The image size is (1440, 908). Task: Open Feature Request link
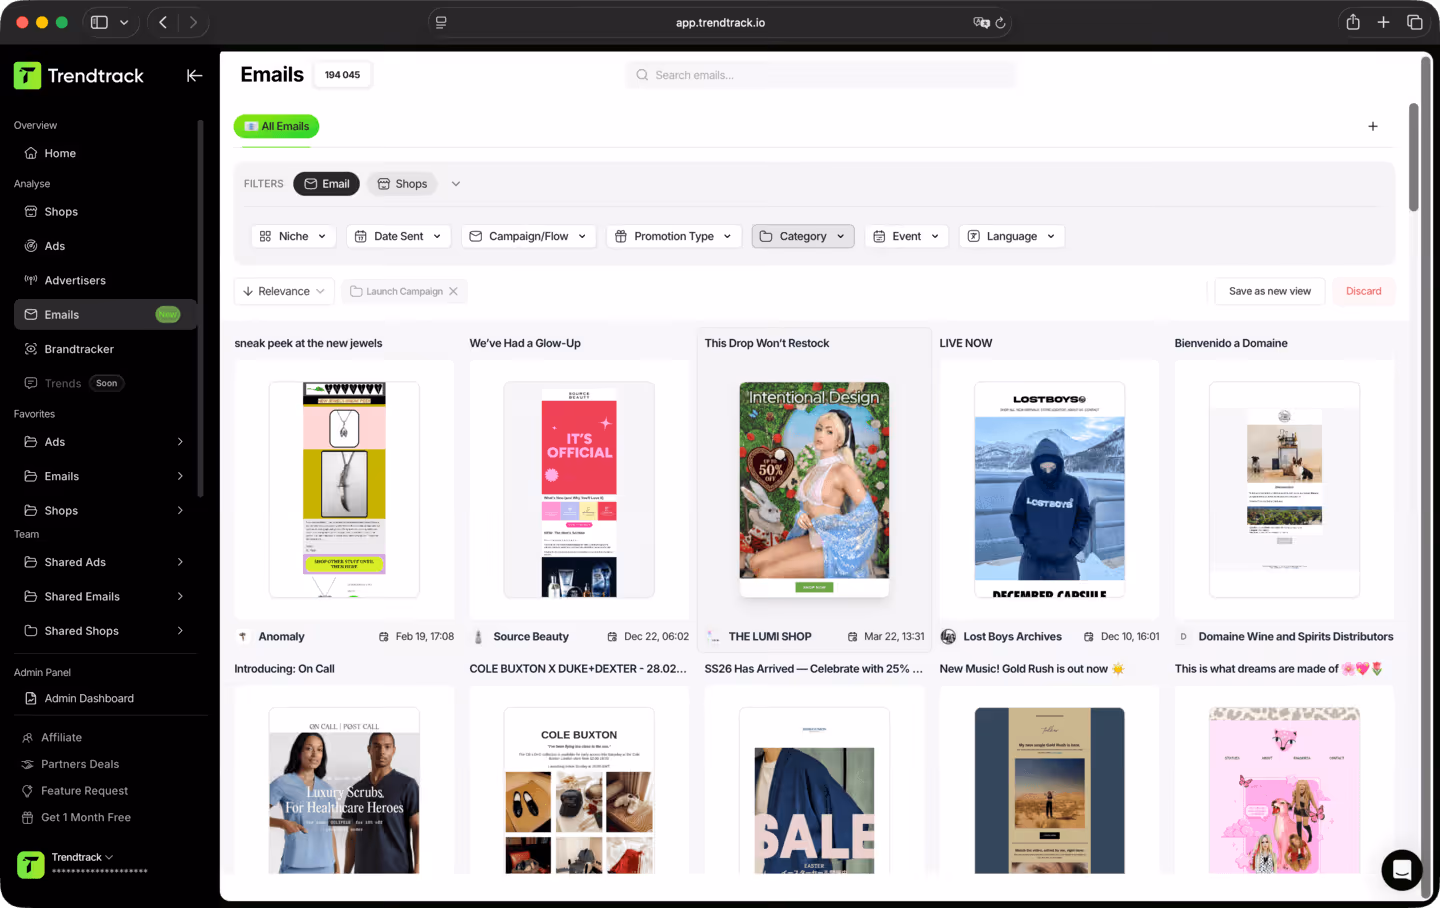(x=84, y=791)
